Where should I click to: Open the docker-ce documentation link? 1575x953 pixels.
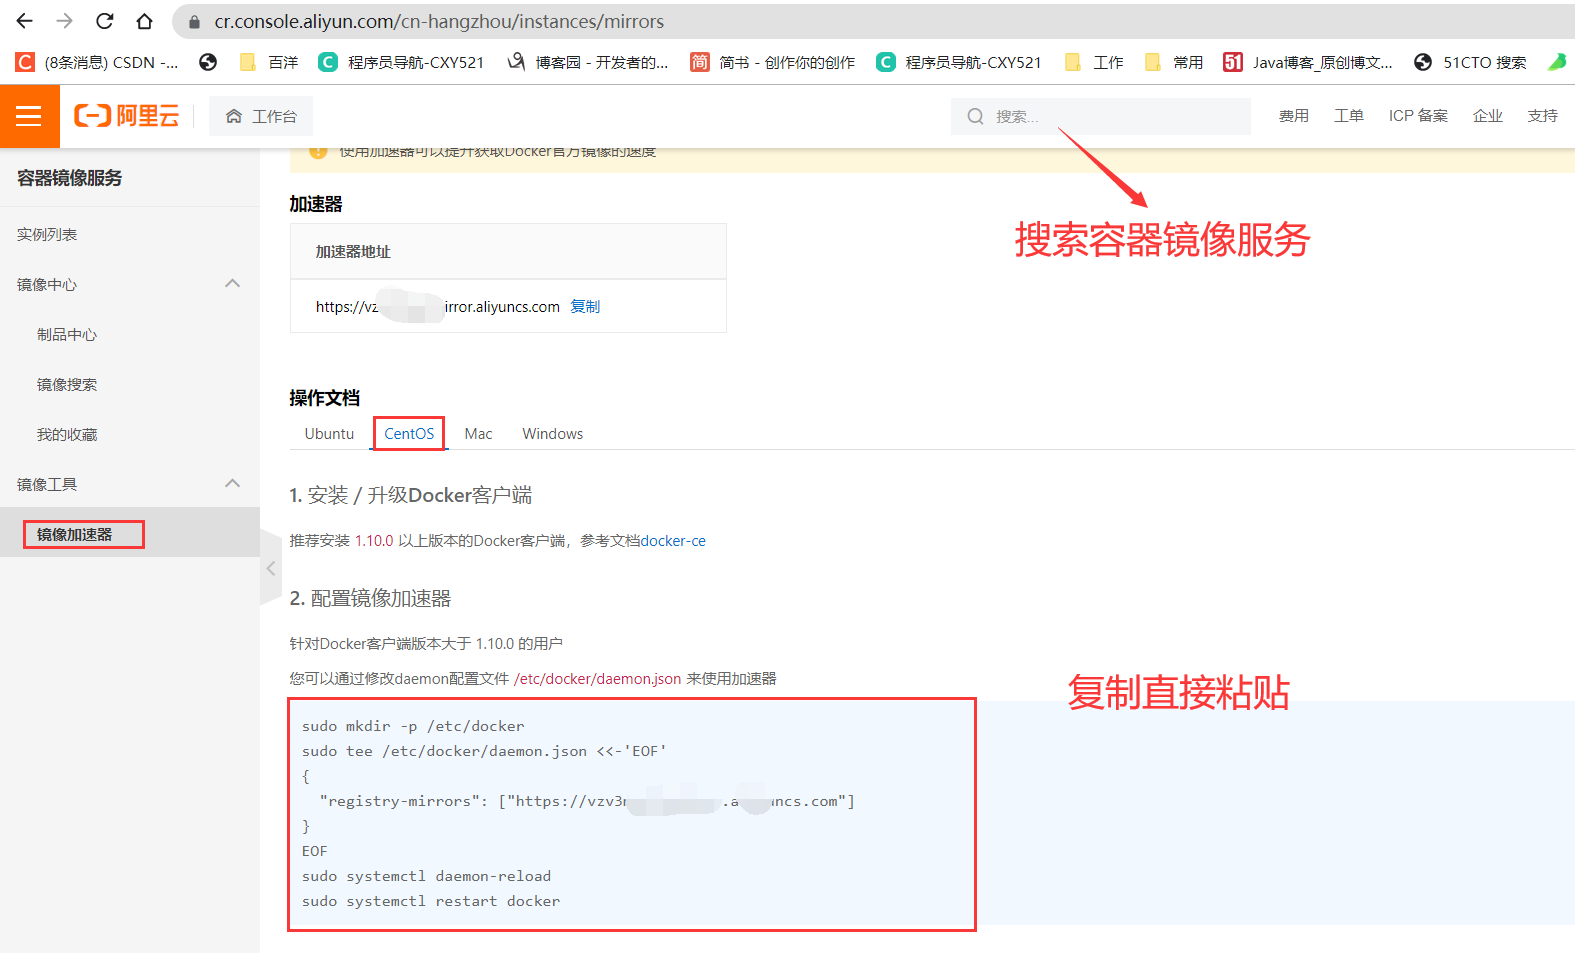(x=673, y=540)
